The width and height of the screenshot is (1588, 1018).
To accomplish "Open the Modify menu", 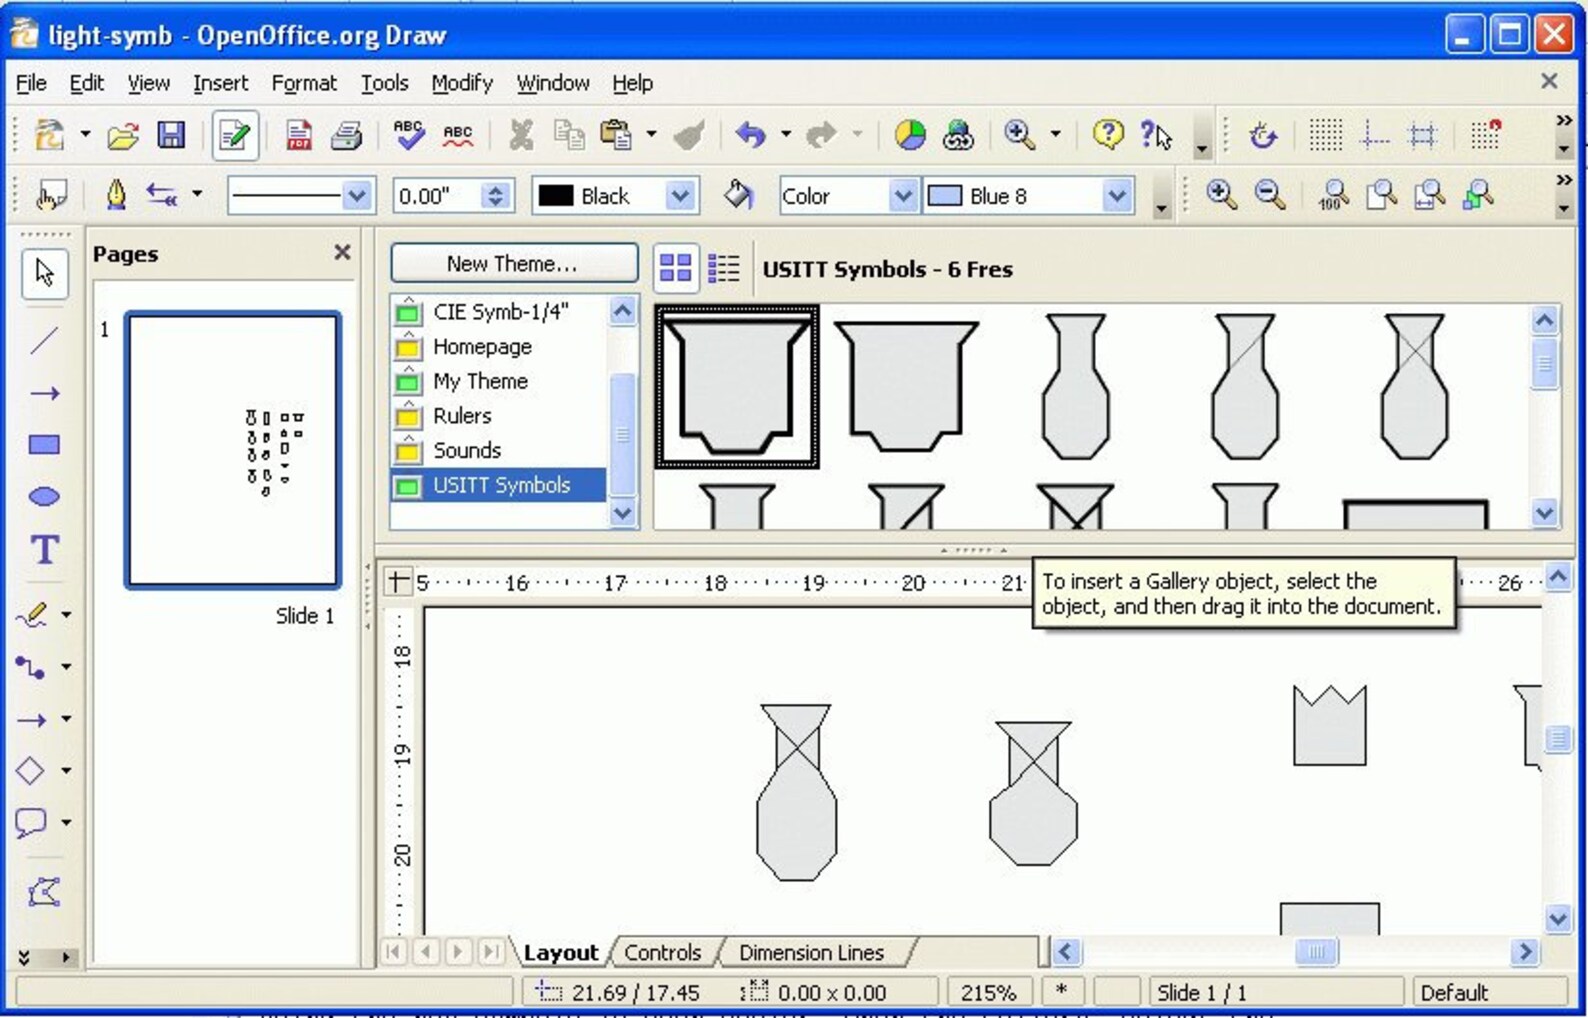I will [462, 83].
